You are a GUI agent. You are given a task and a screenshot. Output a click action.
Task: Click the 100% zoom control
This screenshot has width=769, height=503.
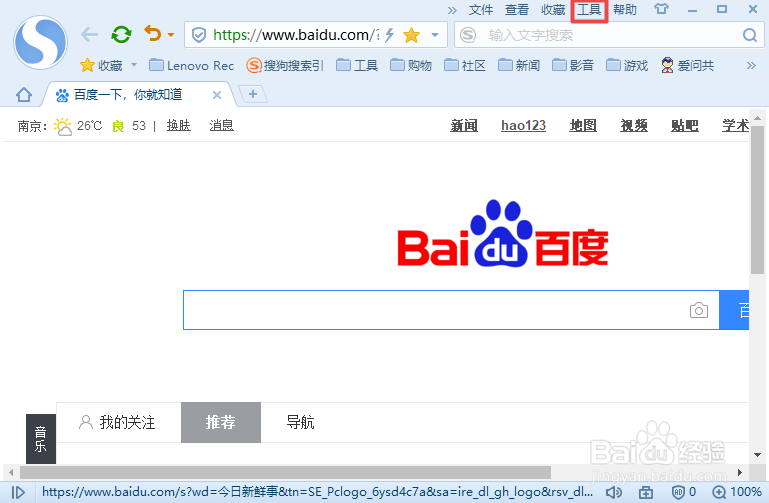pos(737,492)
